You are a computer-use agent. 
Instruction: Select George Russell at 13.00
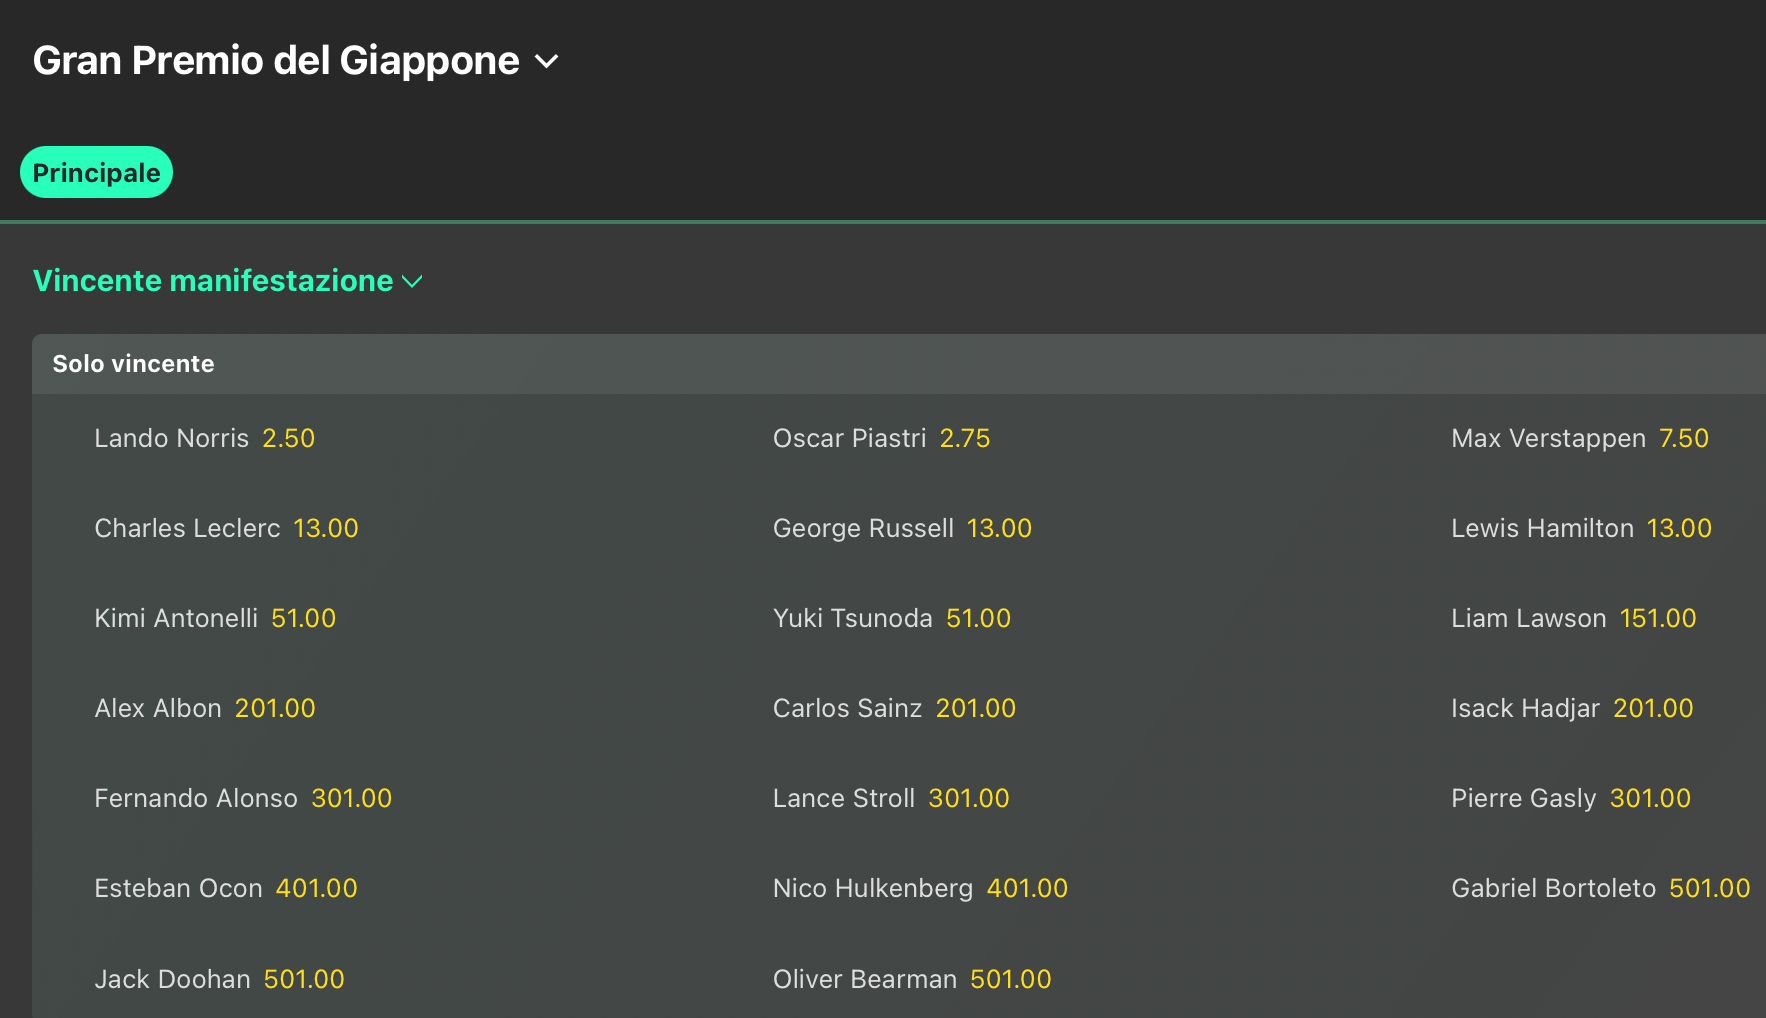[x=999, y=528]
